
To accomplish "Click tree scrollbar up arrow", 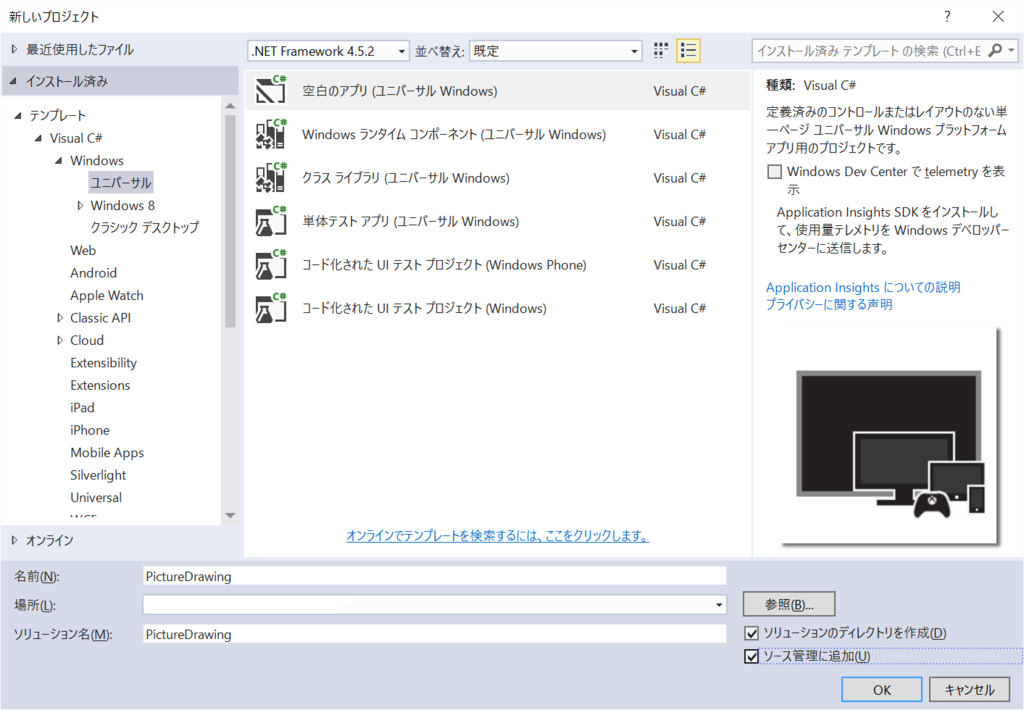I will [x=230, y=105].
